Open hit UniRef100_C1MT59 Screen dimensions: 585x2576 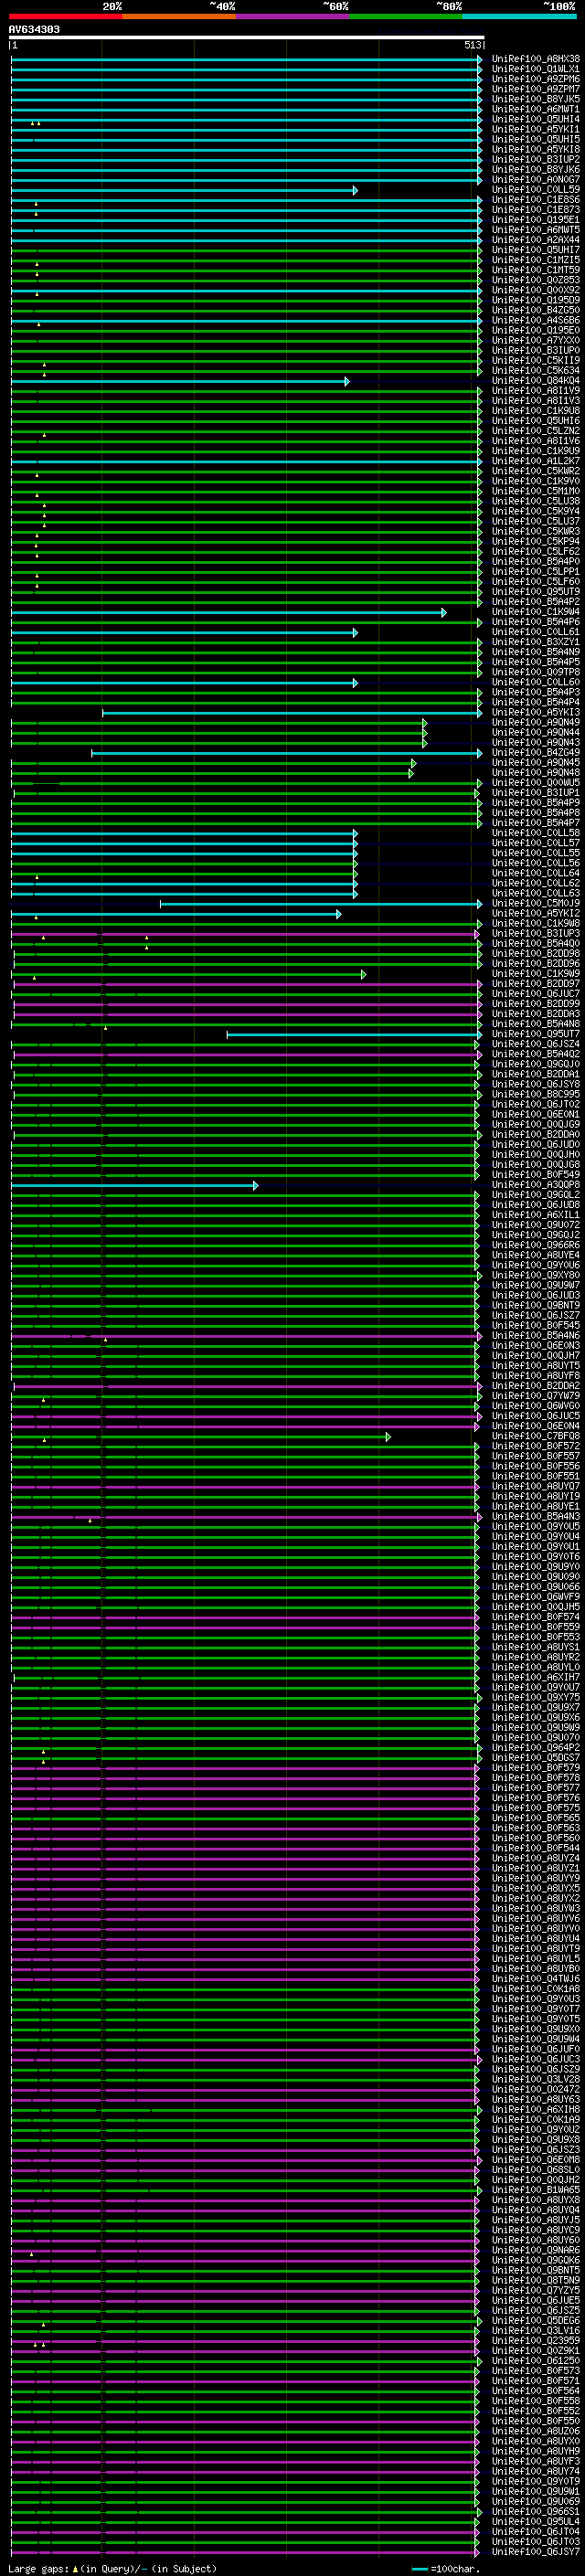[x=535, y=270]
